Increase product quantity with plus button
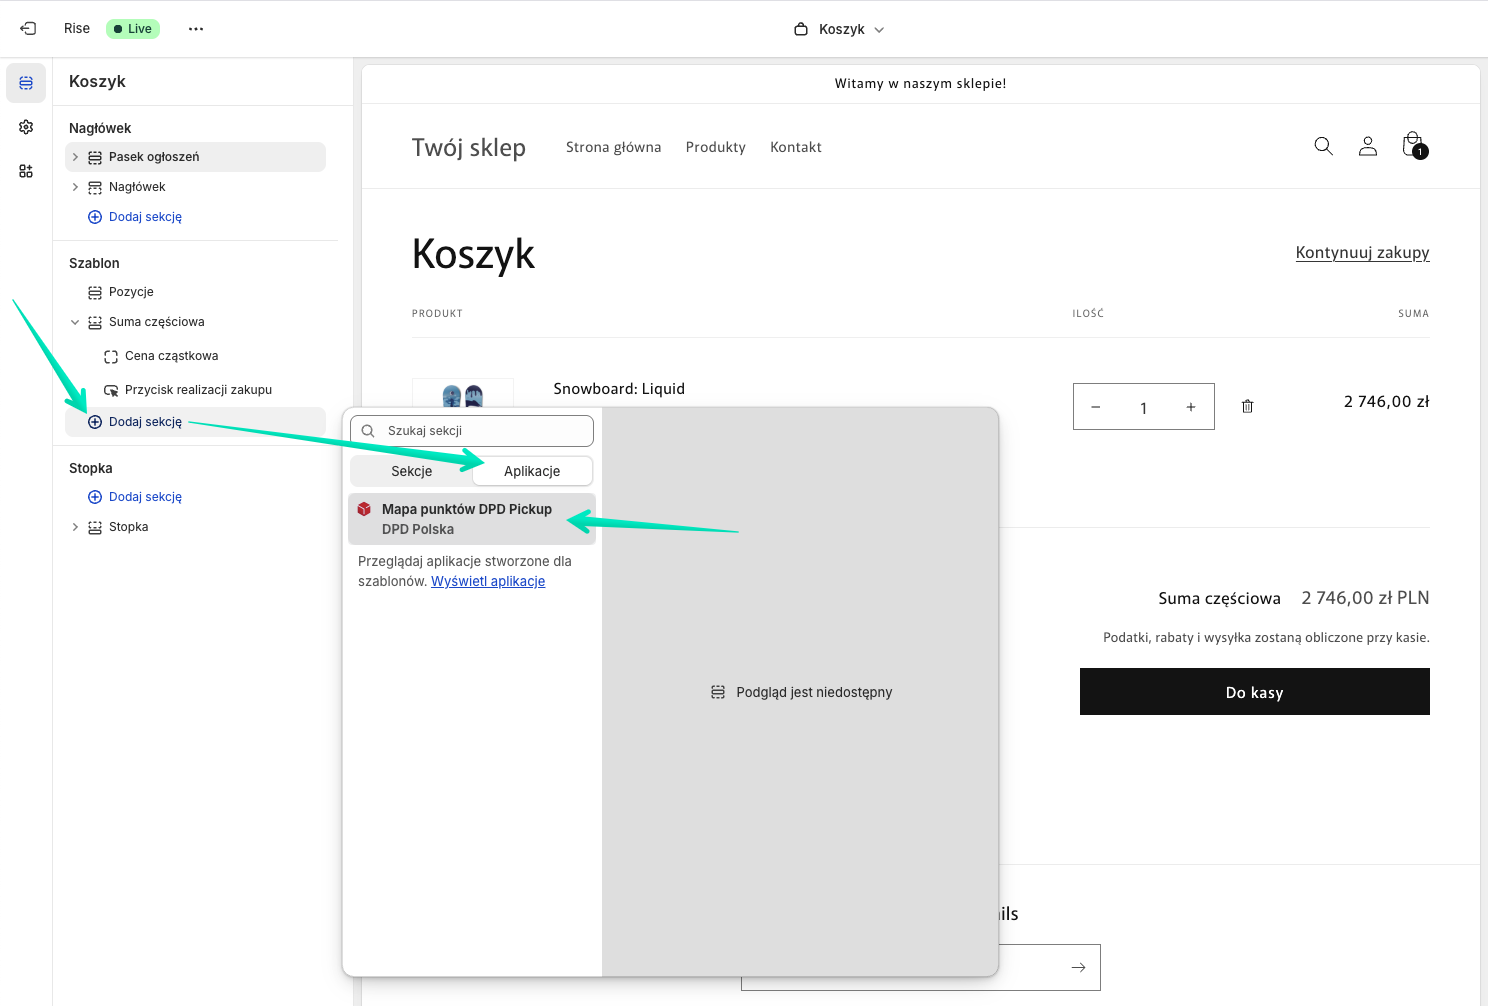 1190,407
